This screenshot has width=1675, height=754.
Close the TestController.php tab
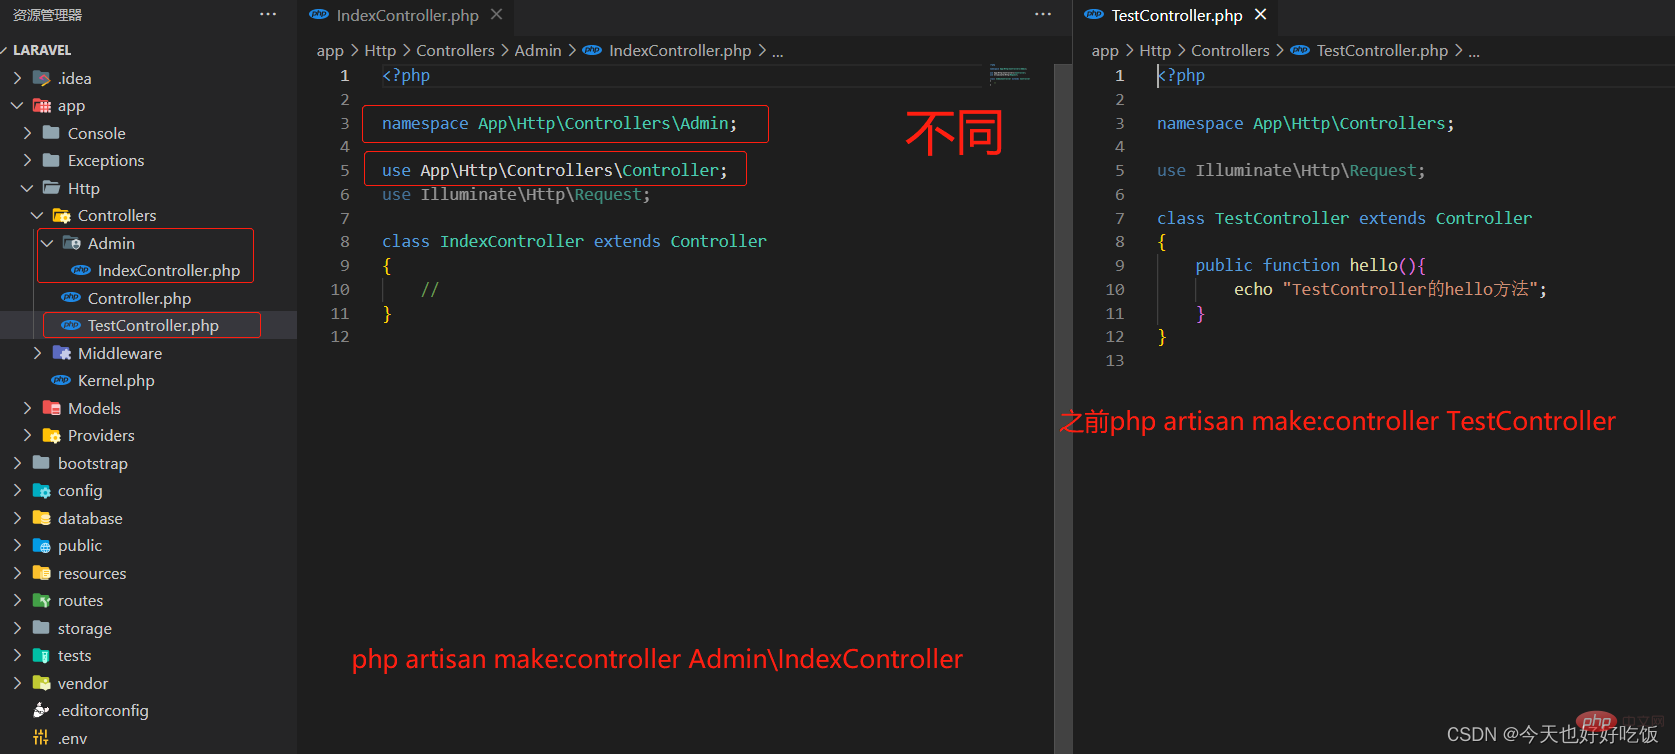click(x=1260, y=15)
